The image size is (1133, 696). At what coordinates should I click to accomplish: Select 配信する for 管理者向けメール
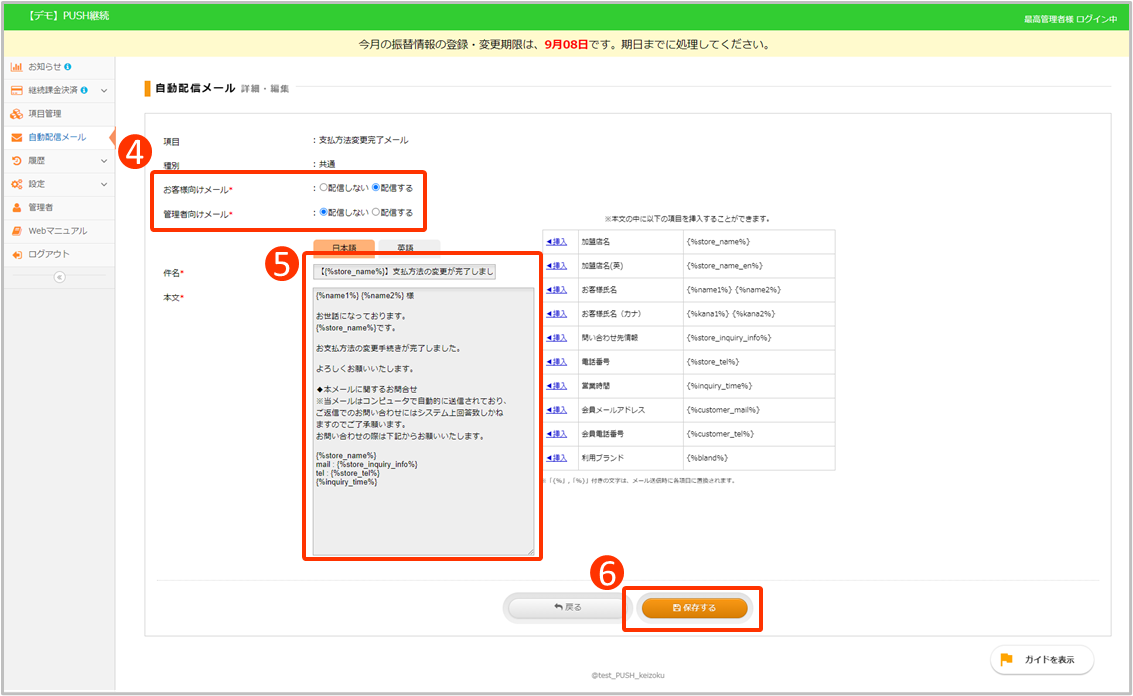[x=376, y=212]
